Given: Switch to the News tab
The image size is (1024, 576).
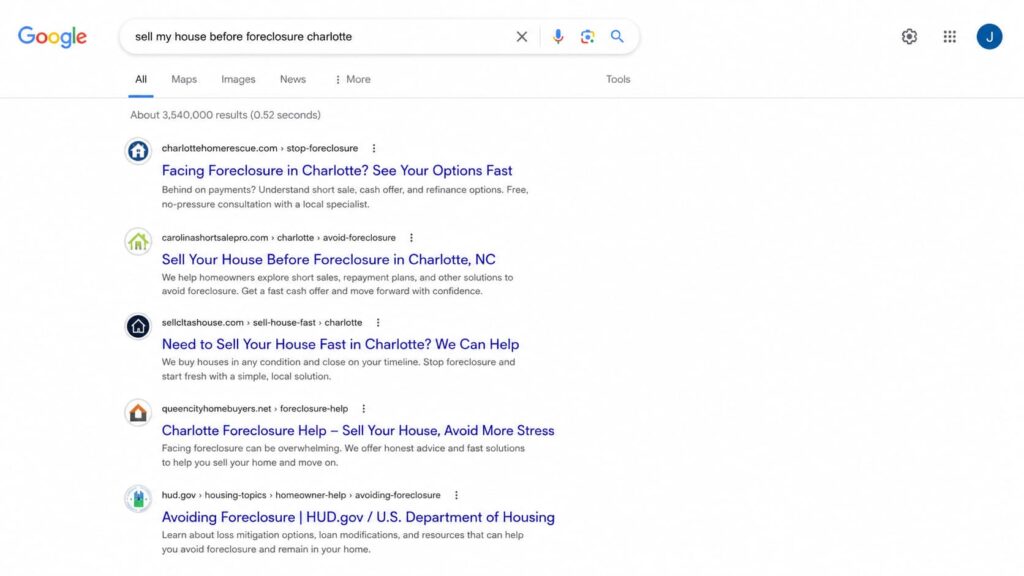Looking at the screenshot, I should click(293, 79).
